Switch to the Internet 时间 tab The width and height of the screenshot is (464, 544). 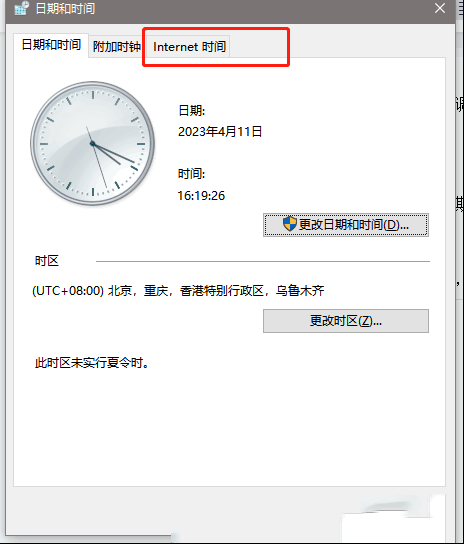pos(189,46)
